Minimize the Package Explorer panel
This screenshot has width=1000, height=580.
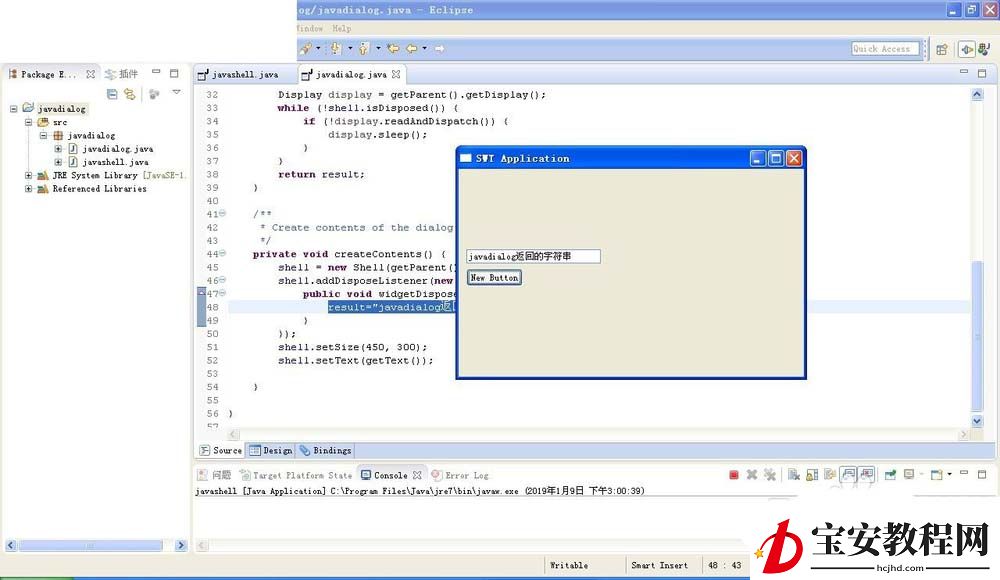[156, 72]
